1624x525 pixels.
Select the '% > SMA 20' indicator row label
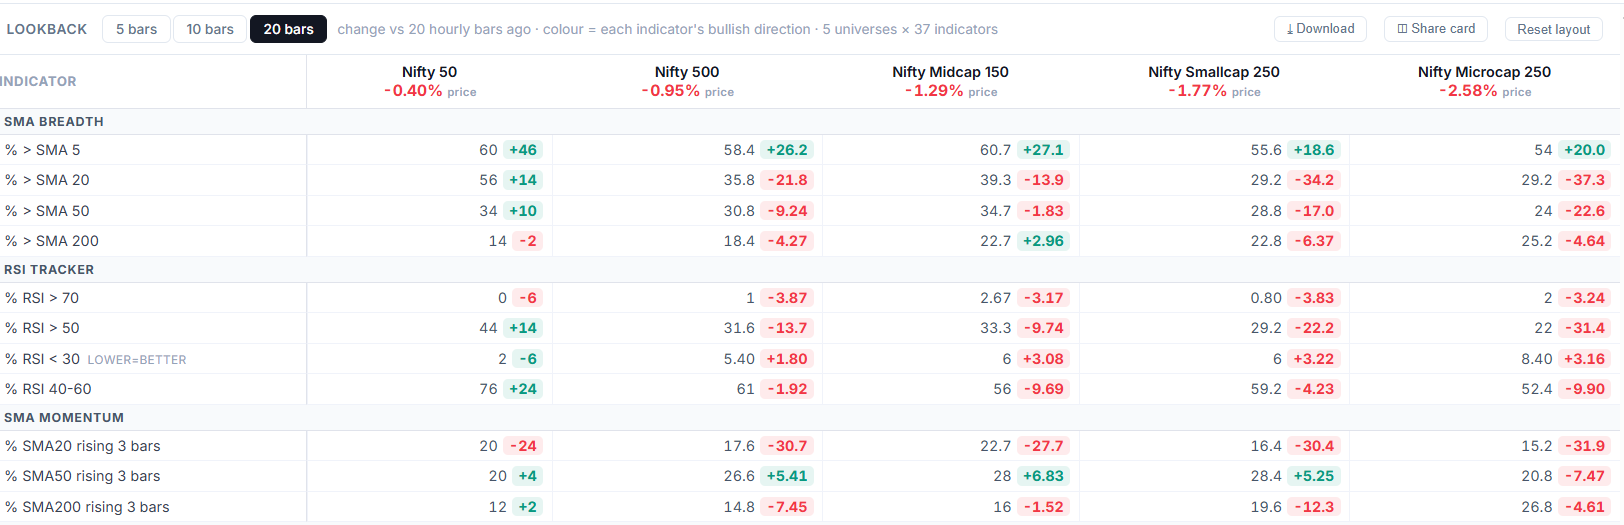[x=47, y=180]
